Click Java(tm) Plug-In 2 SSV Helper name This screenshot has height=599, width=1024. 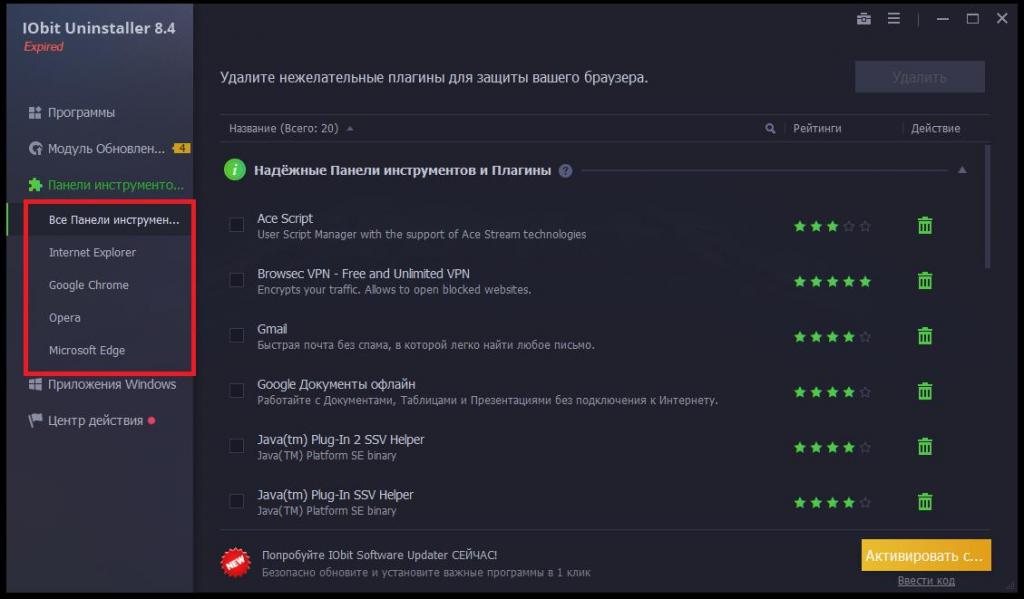[x=340, y=440]
